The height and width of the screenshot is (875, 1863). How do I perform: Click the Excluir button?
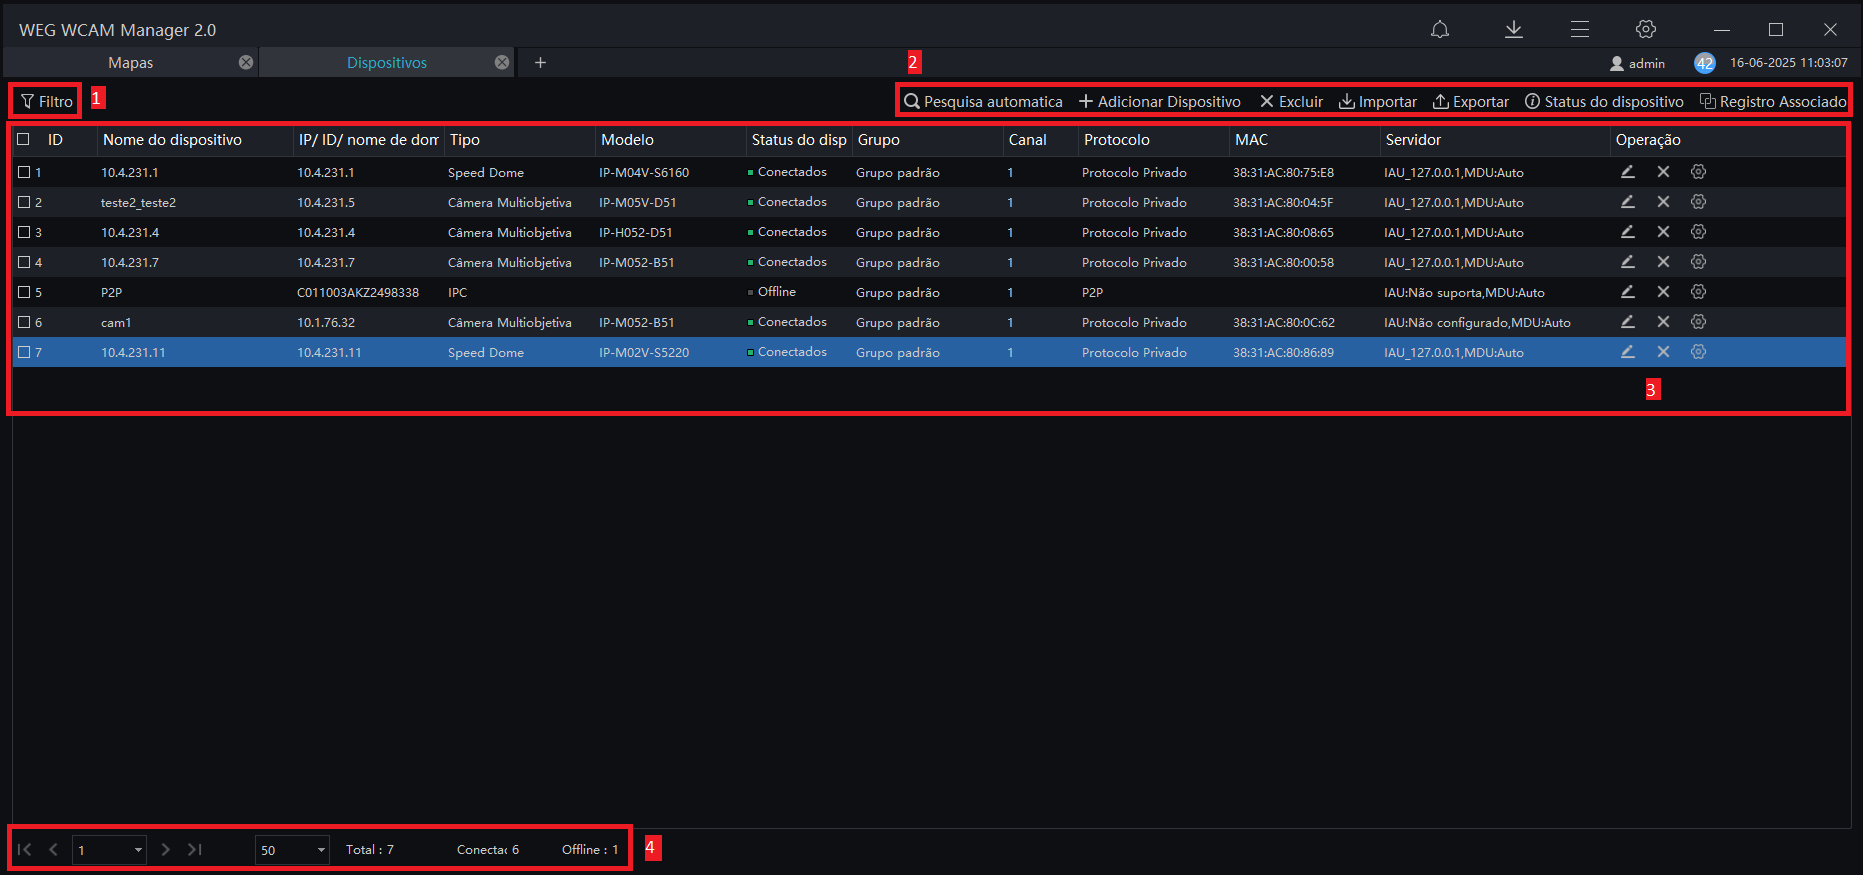click(x=1291, y=101)
